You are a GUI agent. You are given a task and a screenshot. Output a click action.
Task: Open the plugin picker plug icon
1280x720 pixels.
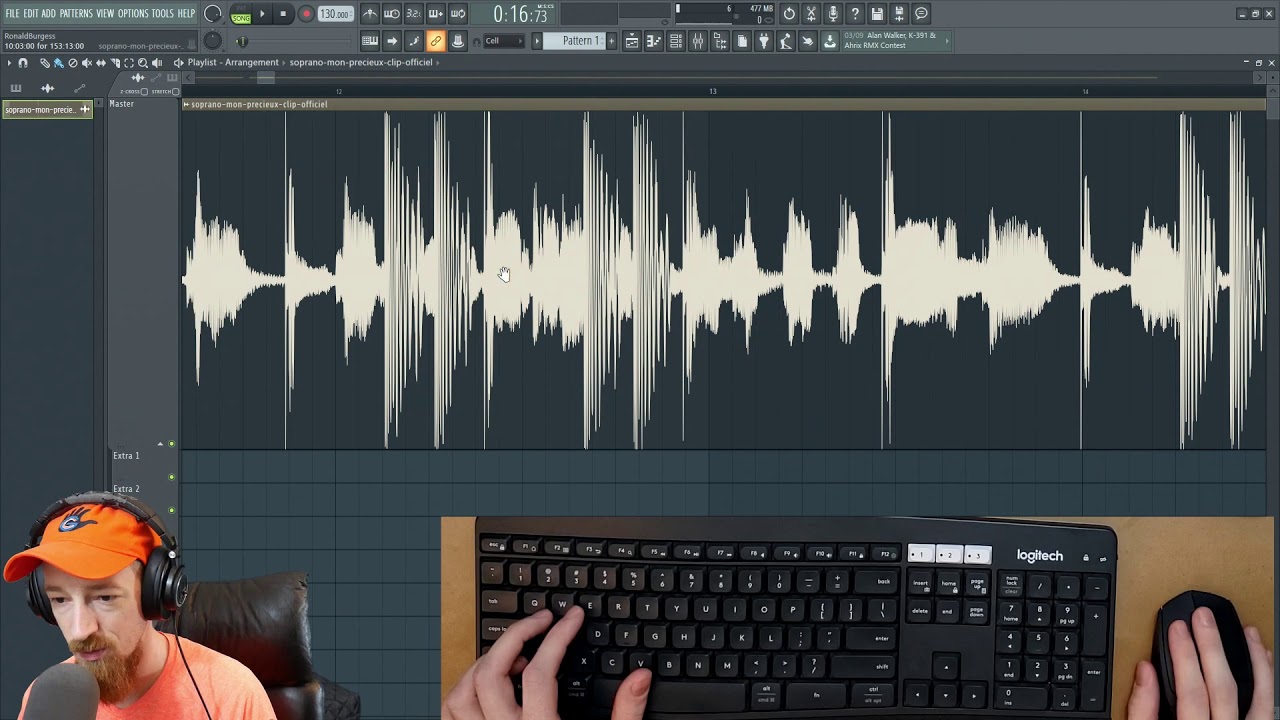[x=764, y=41]
